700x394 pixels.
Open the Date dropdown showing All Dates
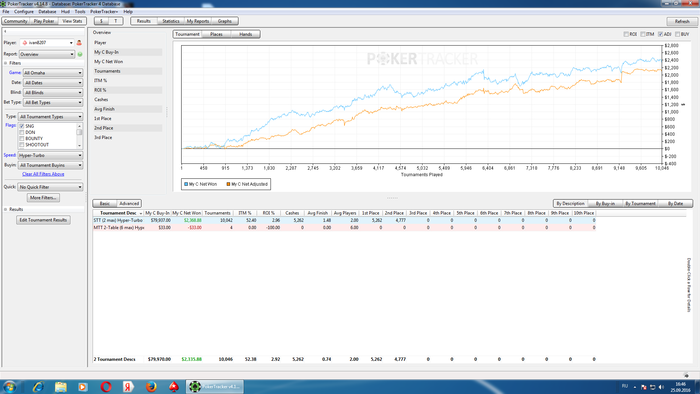[x=53, y=83]
